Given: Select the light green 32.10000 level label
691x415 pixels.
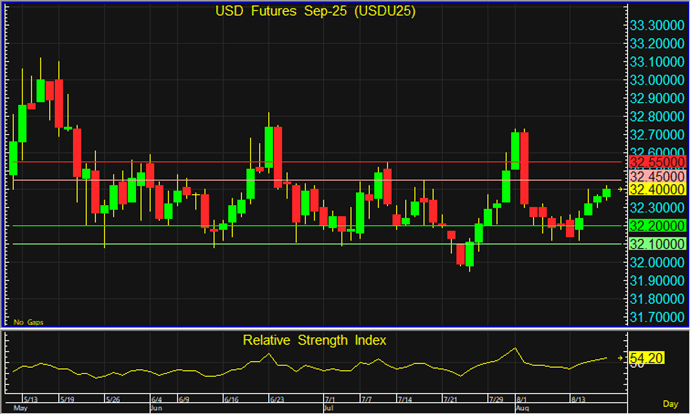Looking at the screenshot, I should point(656,244).
